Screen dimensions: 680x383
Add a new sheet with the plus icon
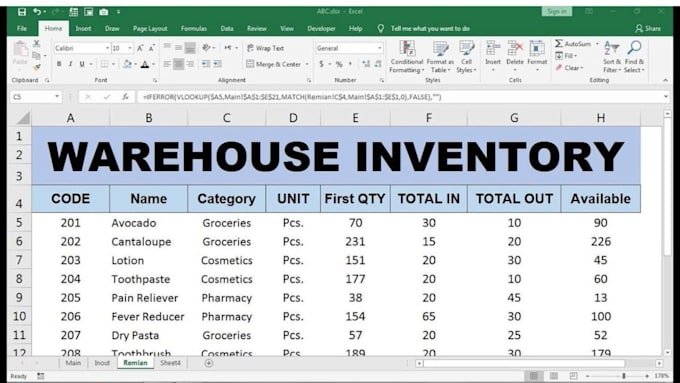209,363
